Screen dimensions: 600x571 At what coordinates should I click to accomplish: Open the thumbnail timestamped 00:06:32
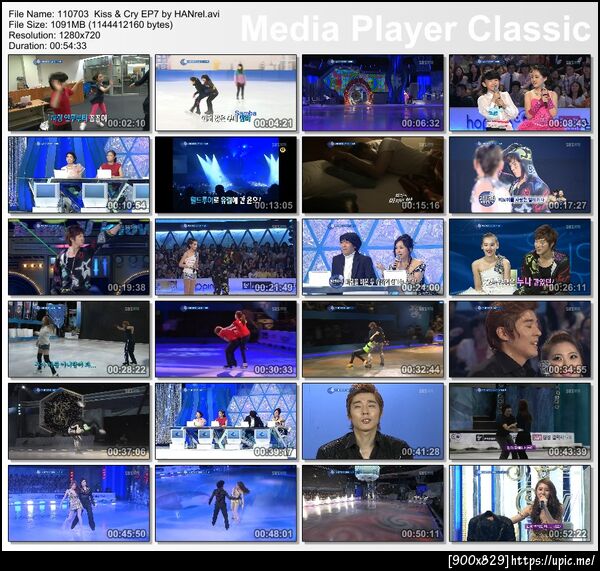(373, 93)
